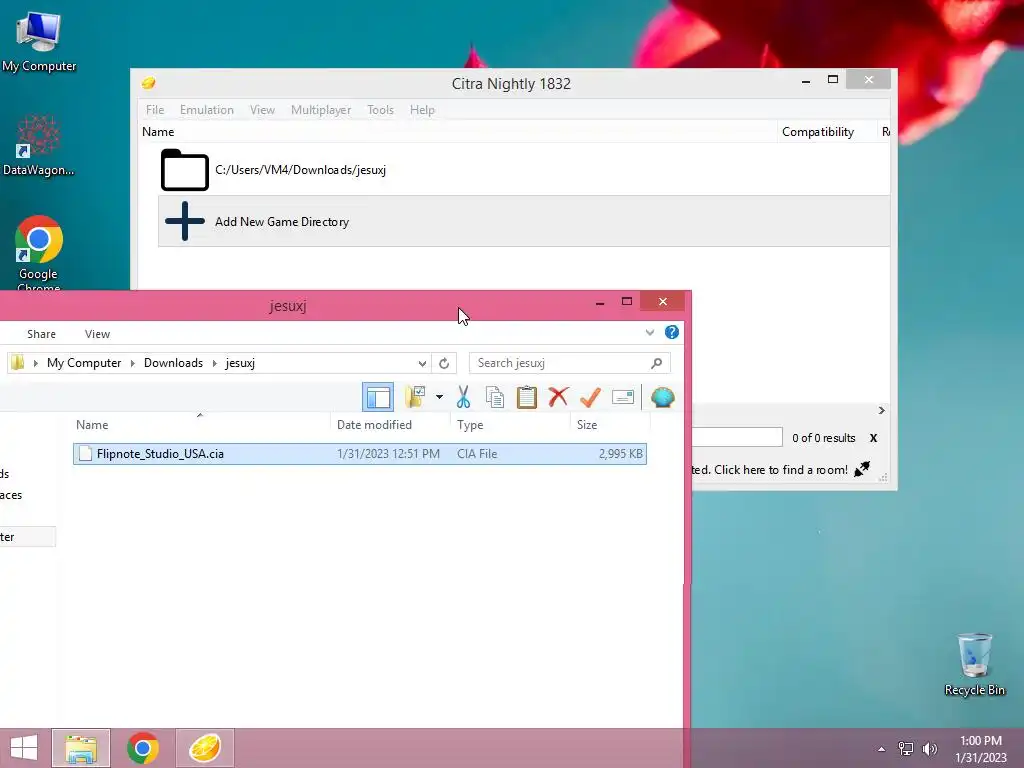The width and height of the screenshot is (1024, 768).
Task: Click Citra title bar lemon icon
Action: pos(149,83)
